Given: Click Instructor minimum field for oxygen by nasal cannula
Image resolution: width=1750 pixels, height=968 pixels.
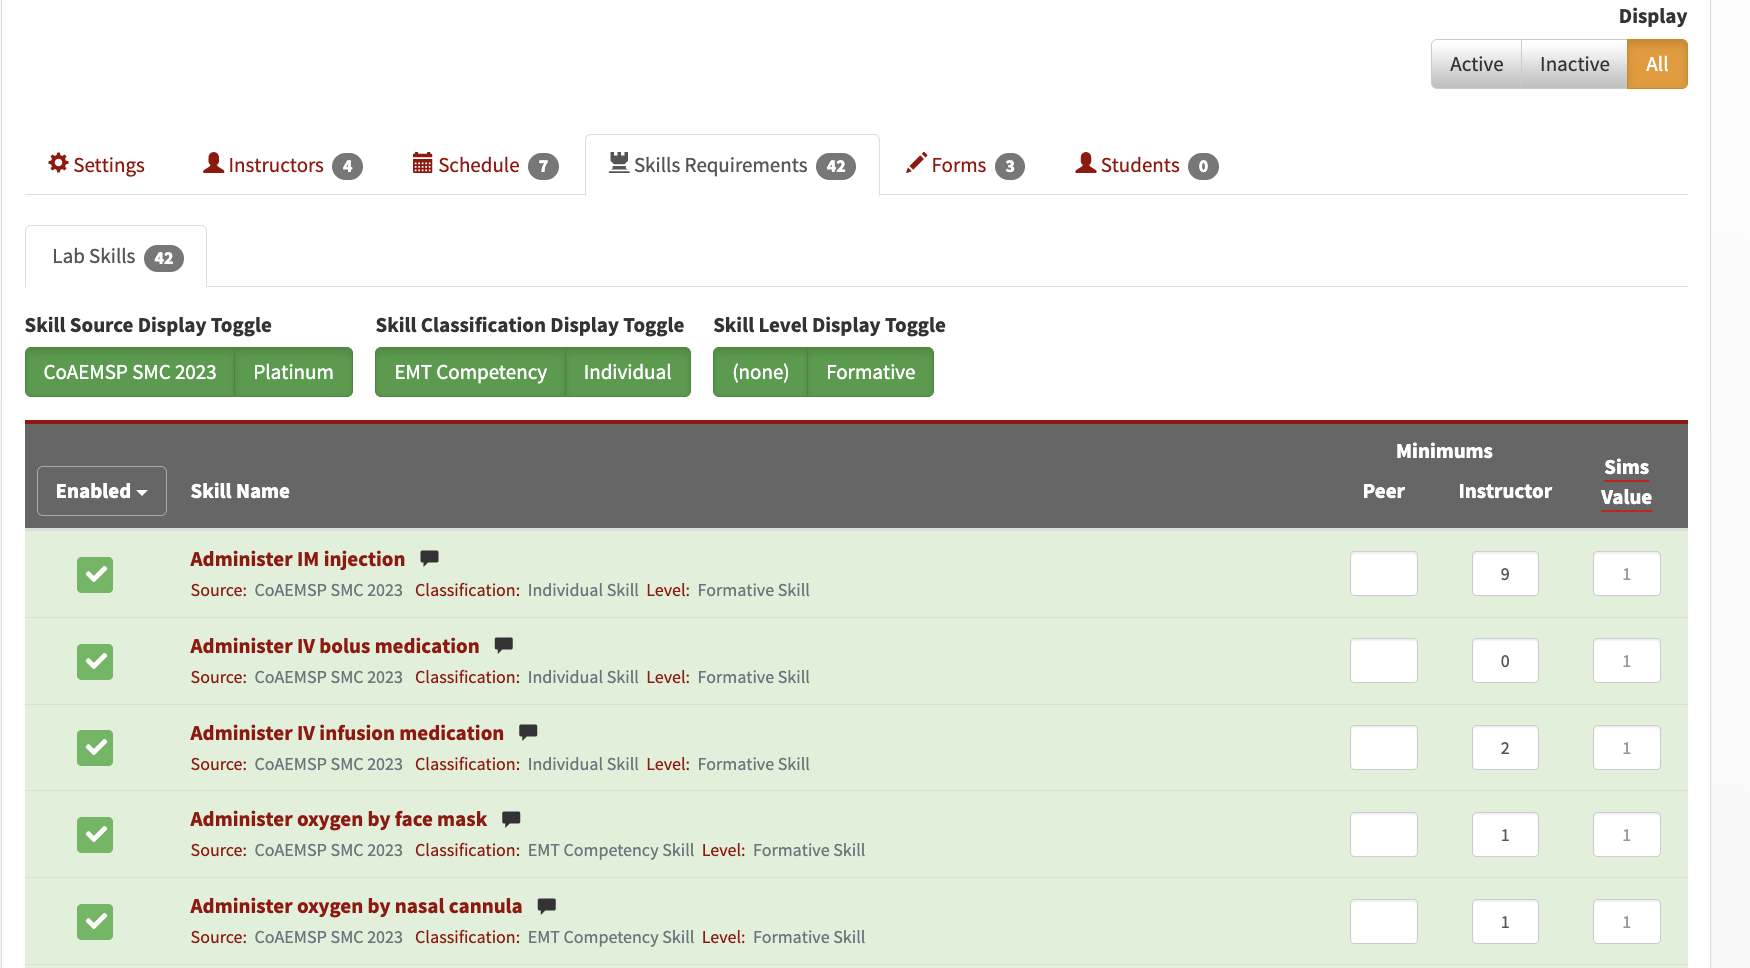Looking at the screenshot, I should point(1505,922).
